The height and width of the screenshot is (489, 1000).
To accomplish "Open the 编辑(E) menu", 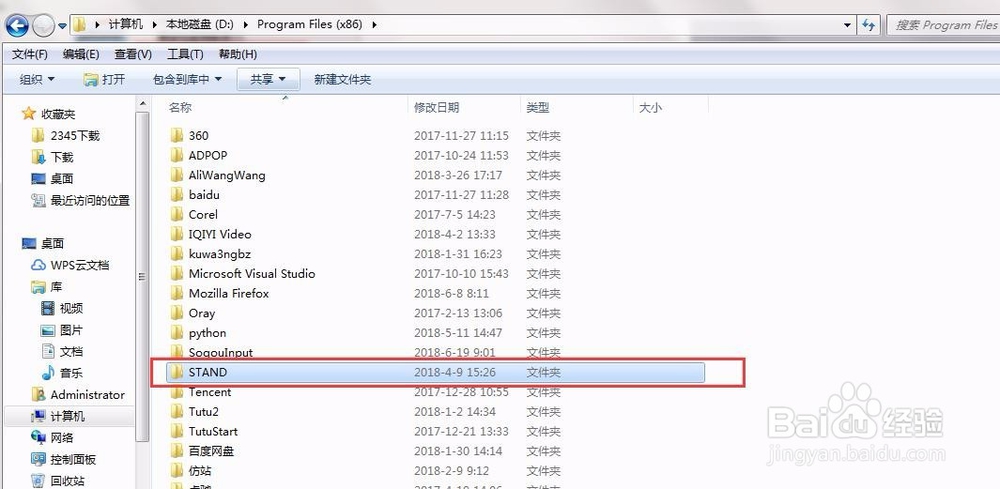I will 81,54.
